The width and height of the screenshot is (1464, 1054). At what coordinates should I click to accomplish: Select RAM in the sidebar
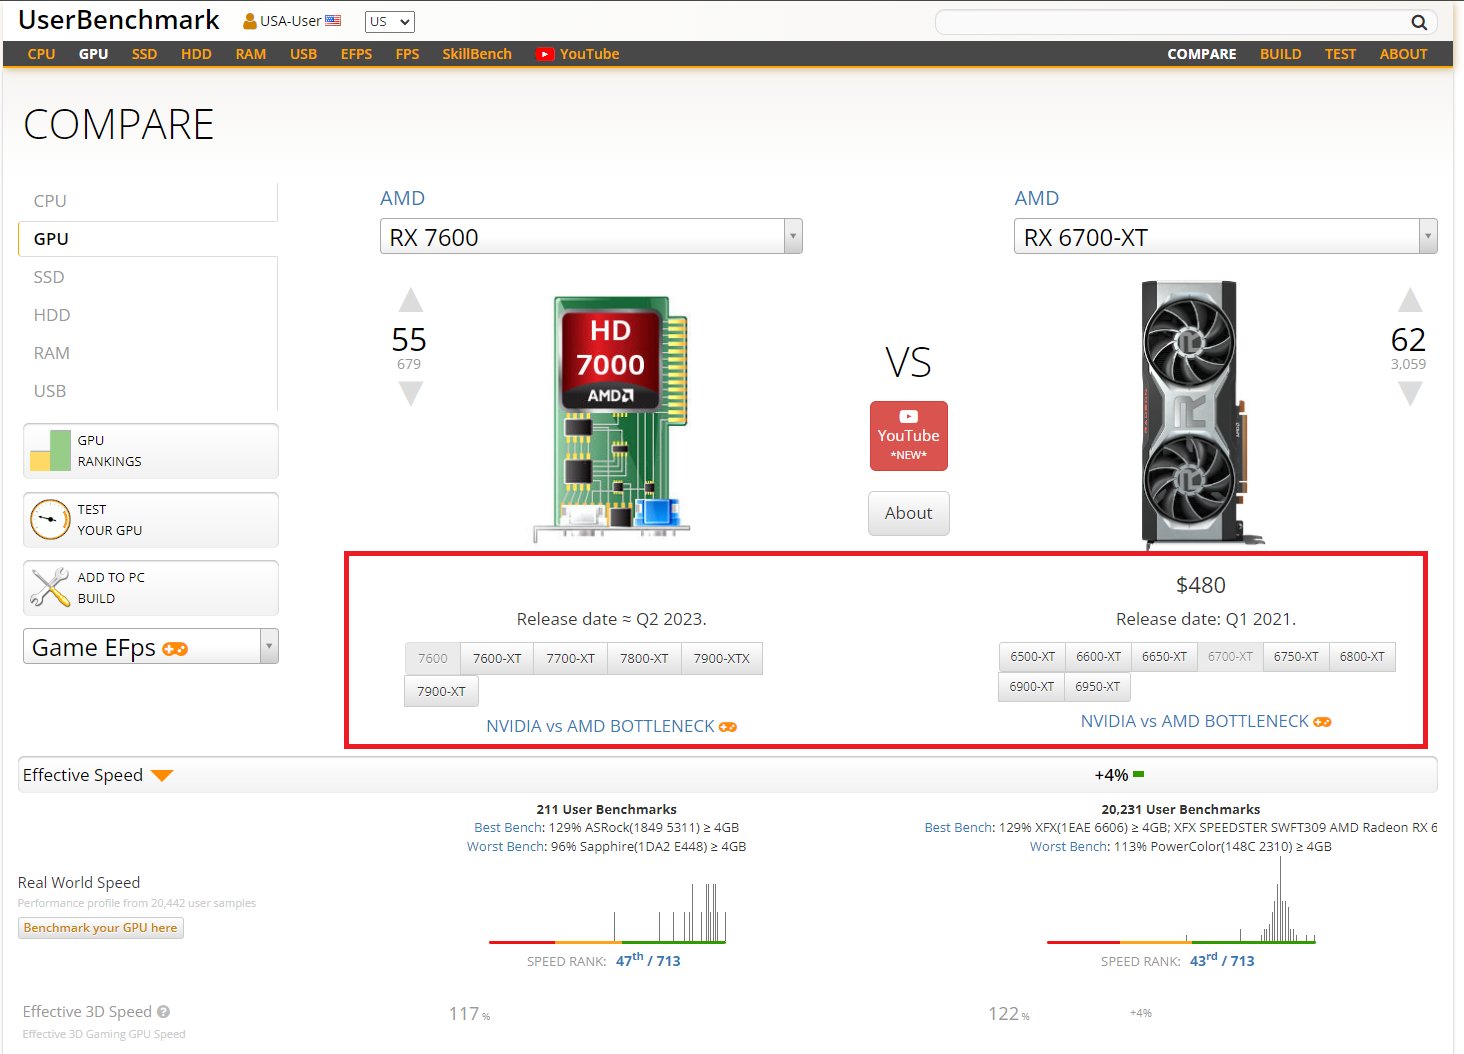pyautogui.click(x=148, y=353)
